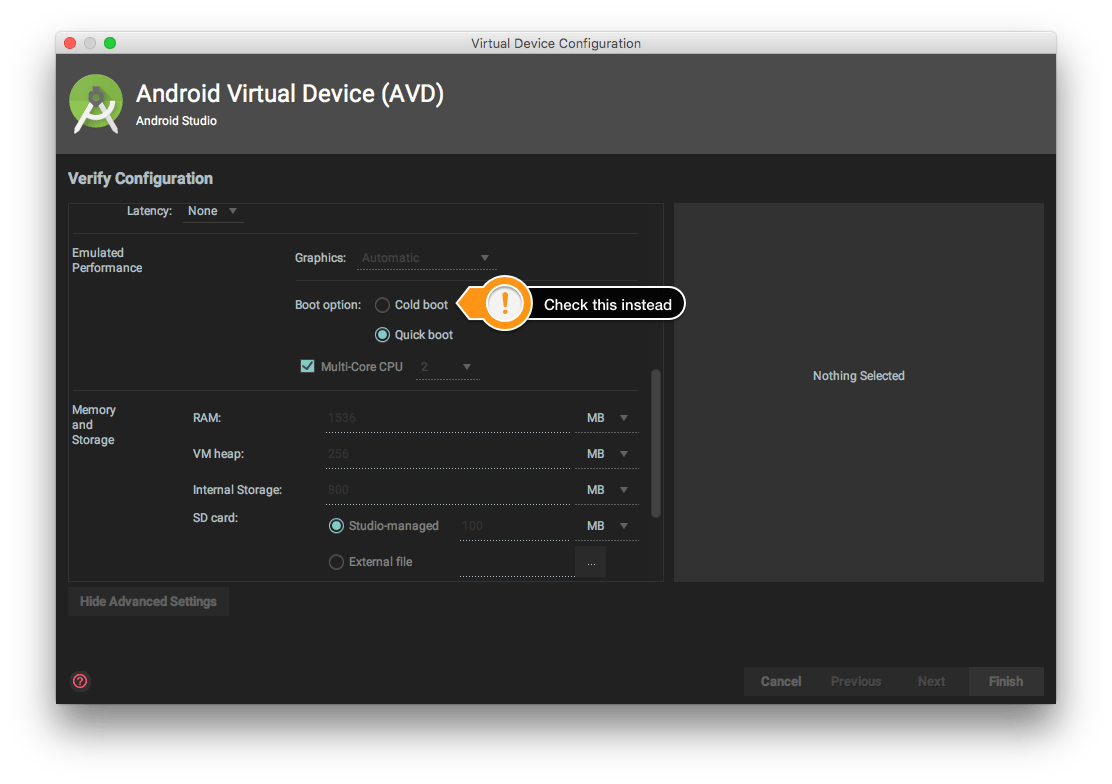Click the settings panel vertical scrollbar
This screenshot has width=1112, height=784.
pos(656,443)
